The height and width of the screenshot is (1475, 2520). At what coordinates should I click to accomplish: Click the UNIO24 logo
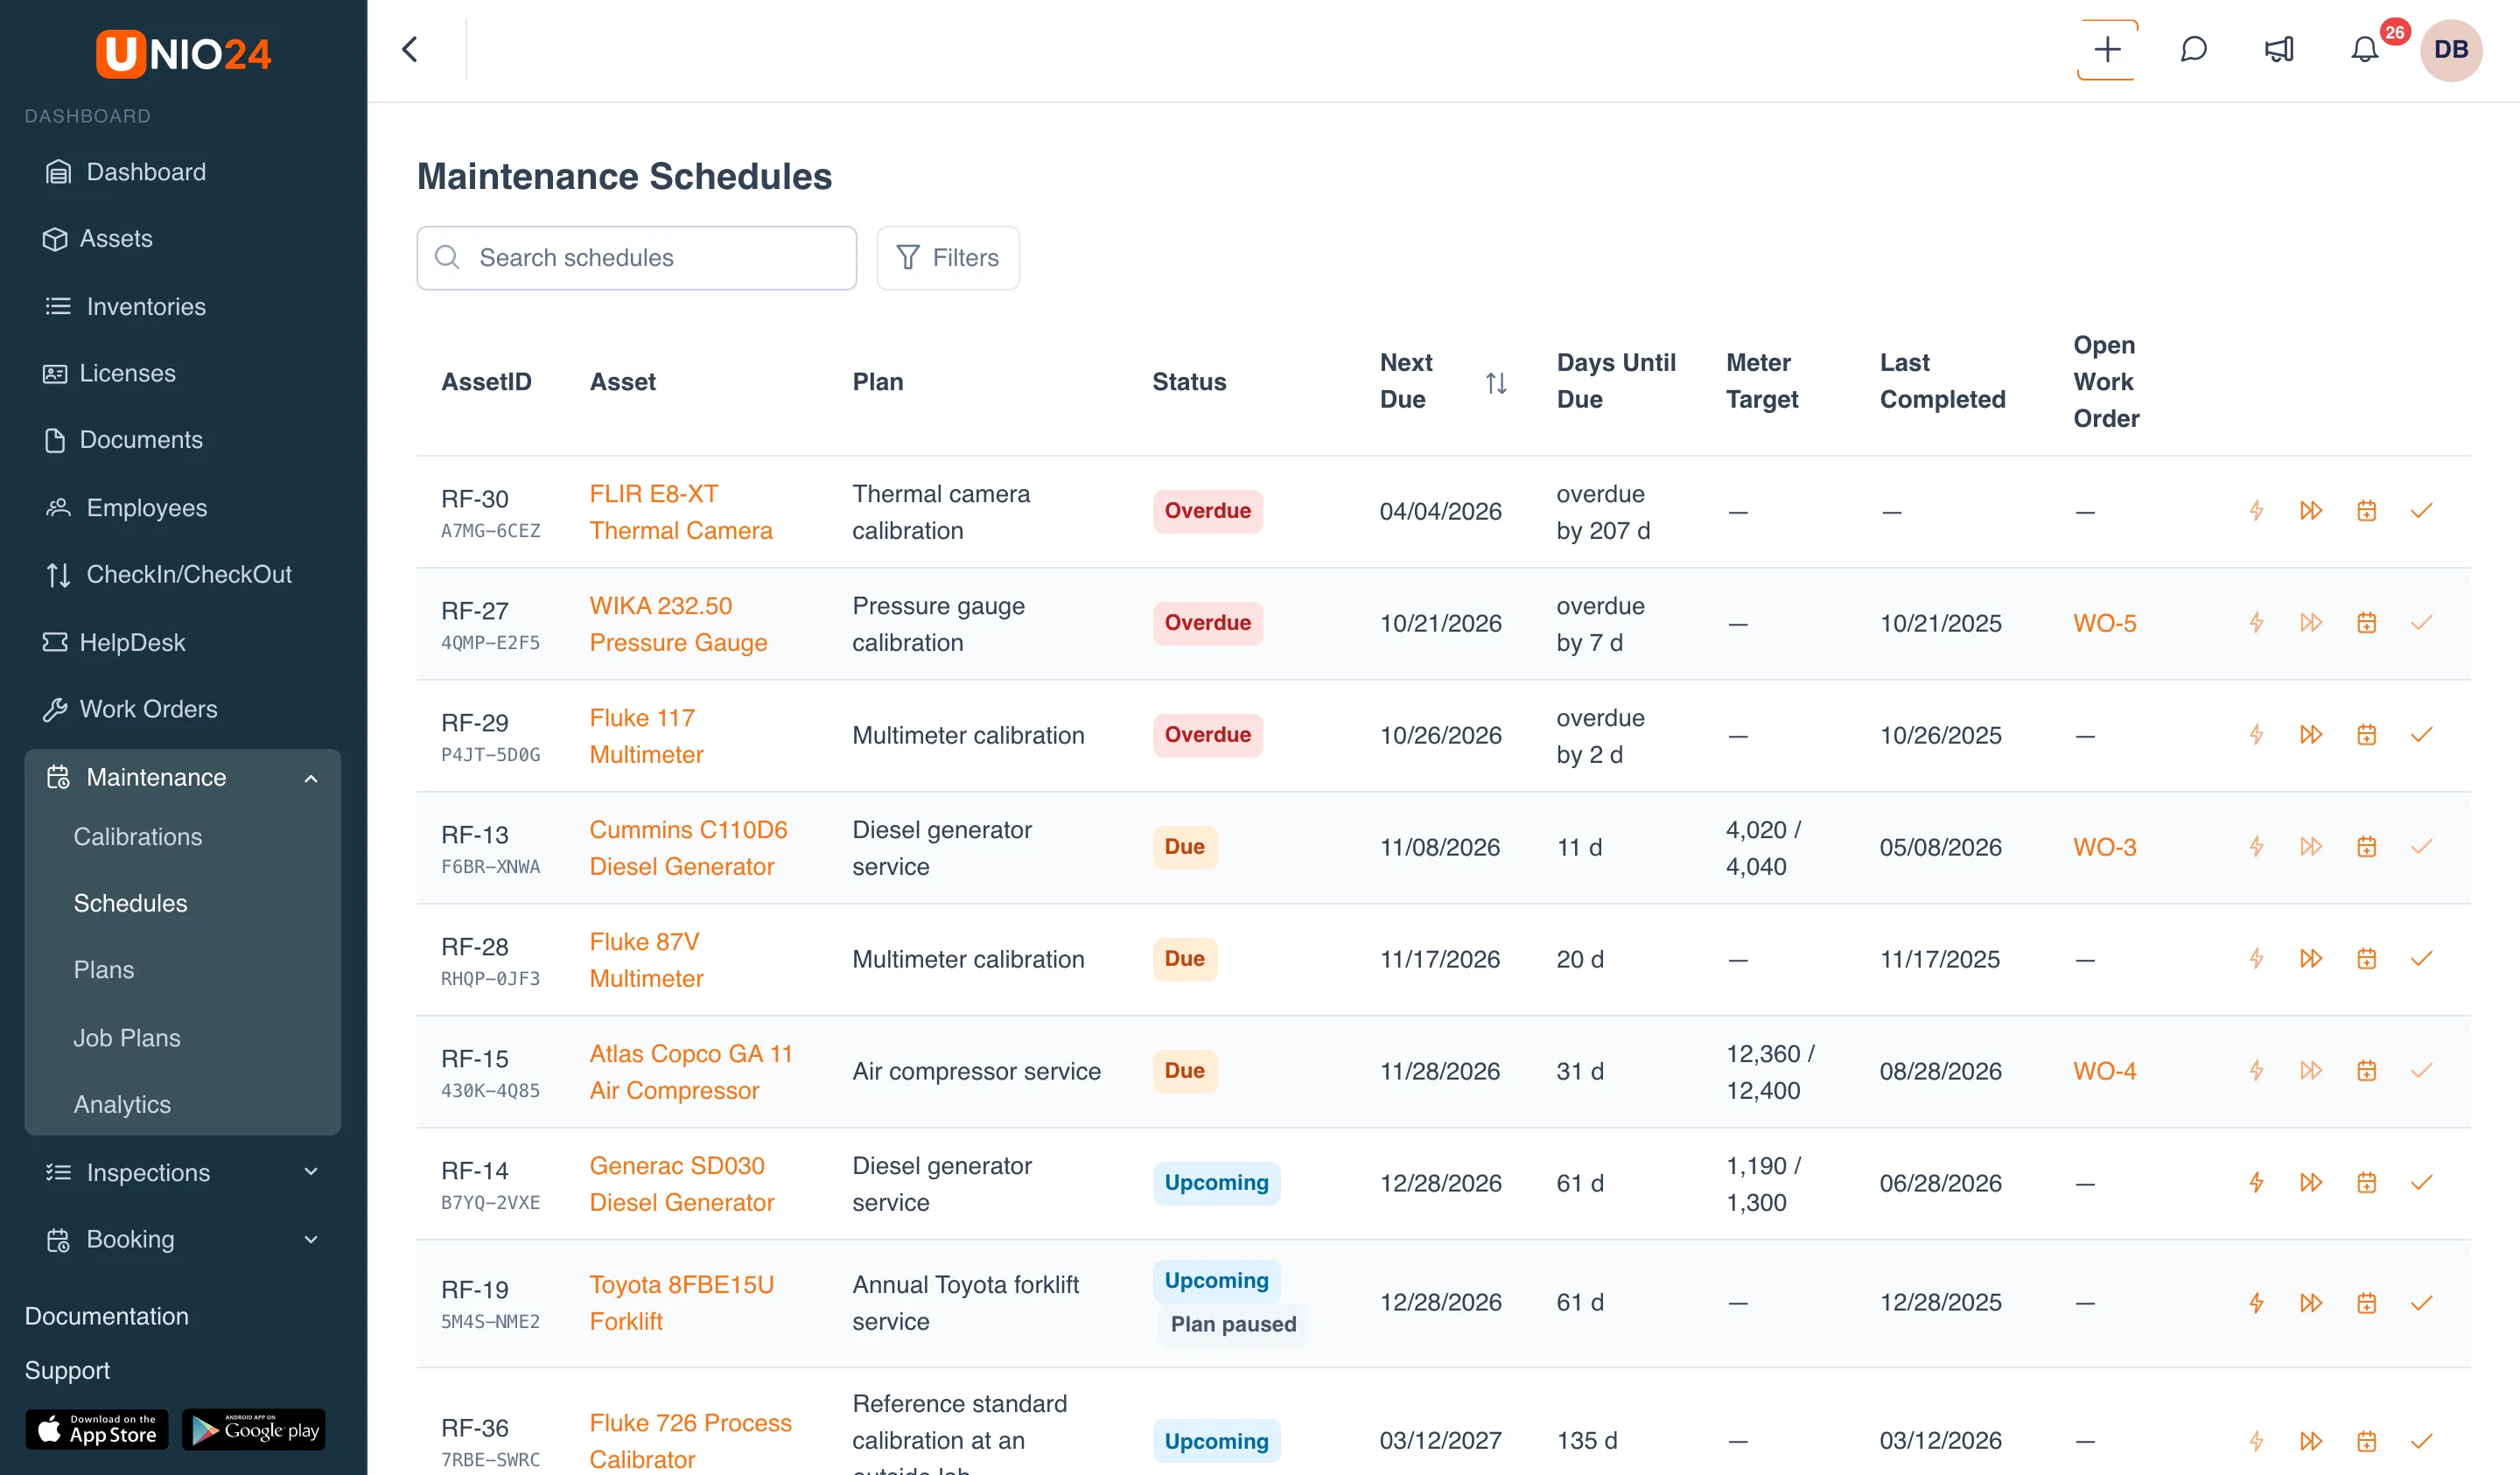[x=183, y=53]
